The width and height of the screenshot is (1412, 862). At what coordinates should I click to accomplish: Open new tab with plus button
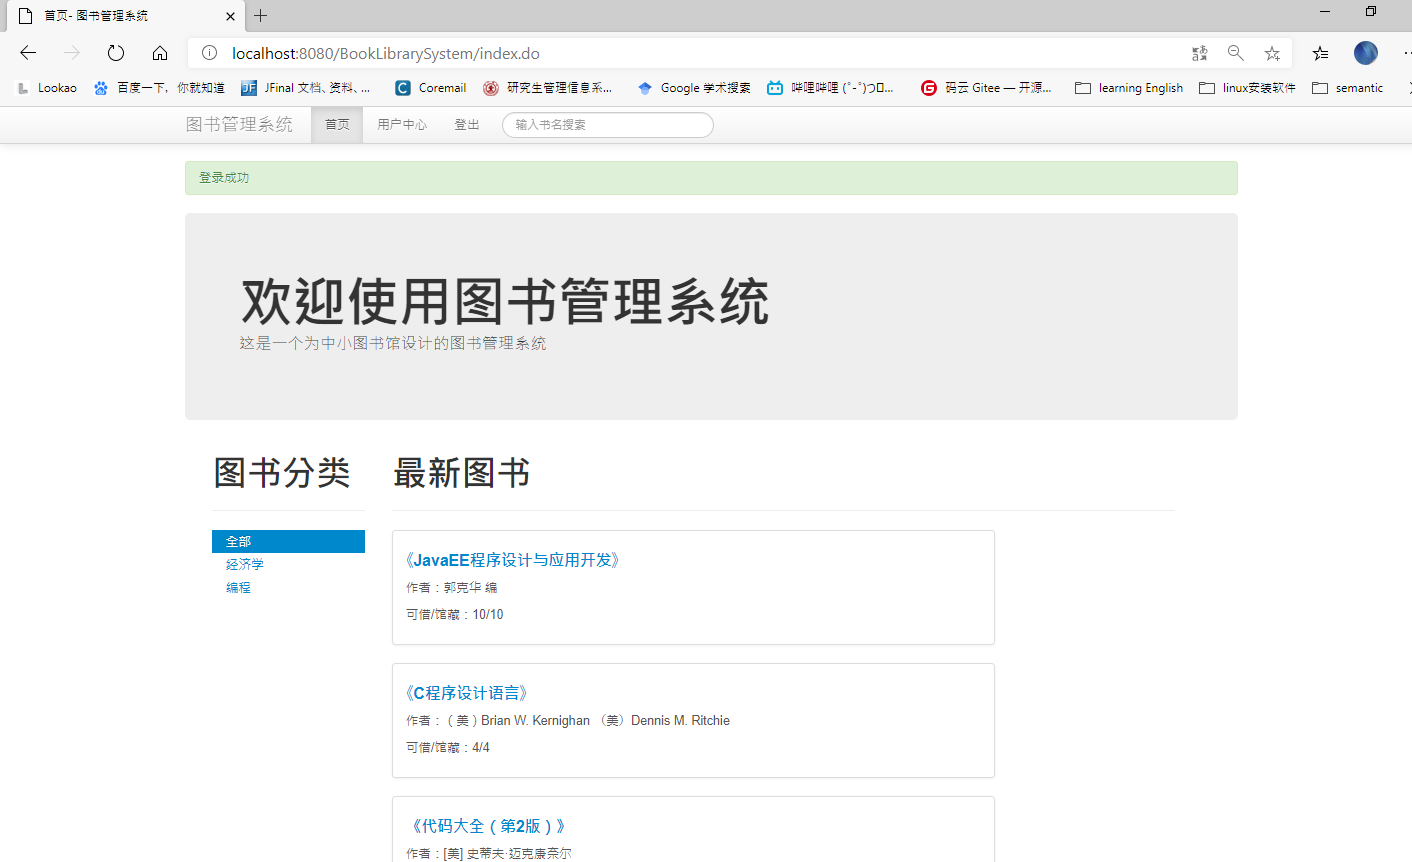pyautogui.click(x=260, y=15)
